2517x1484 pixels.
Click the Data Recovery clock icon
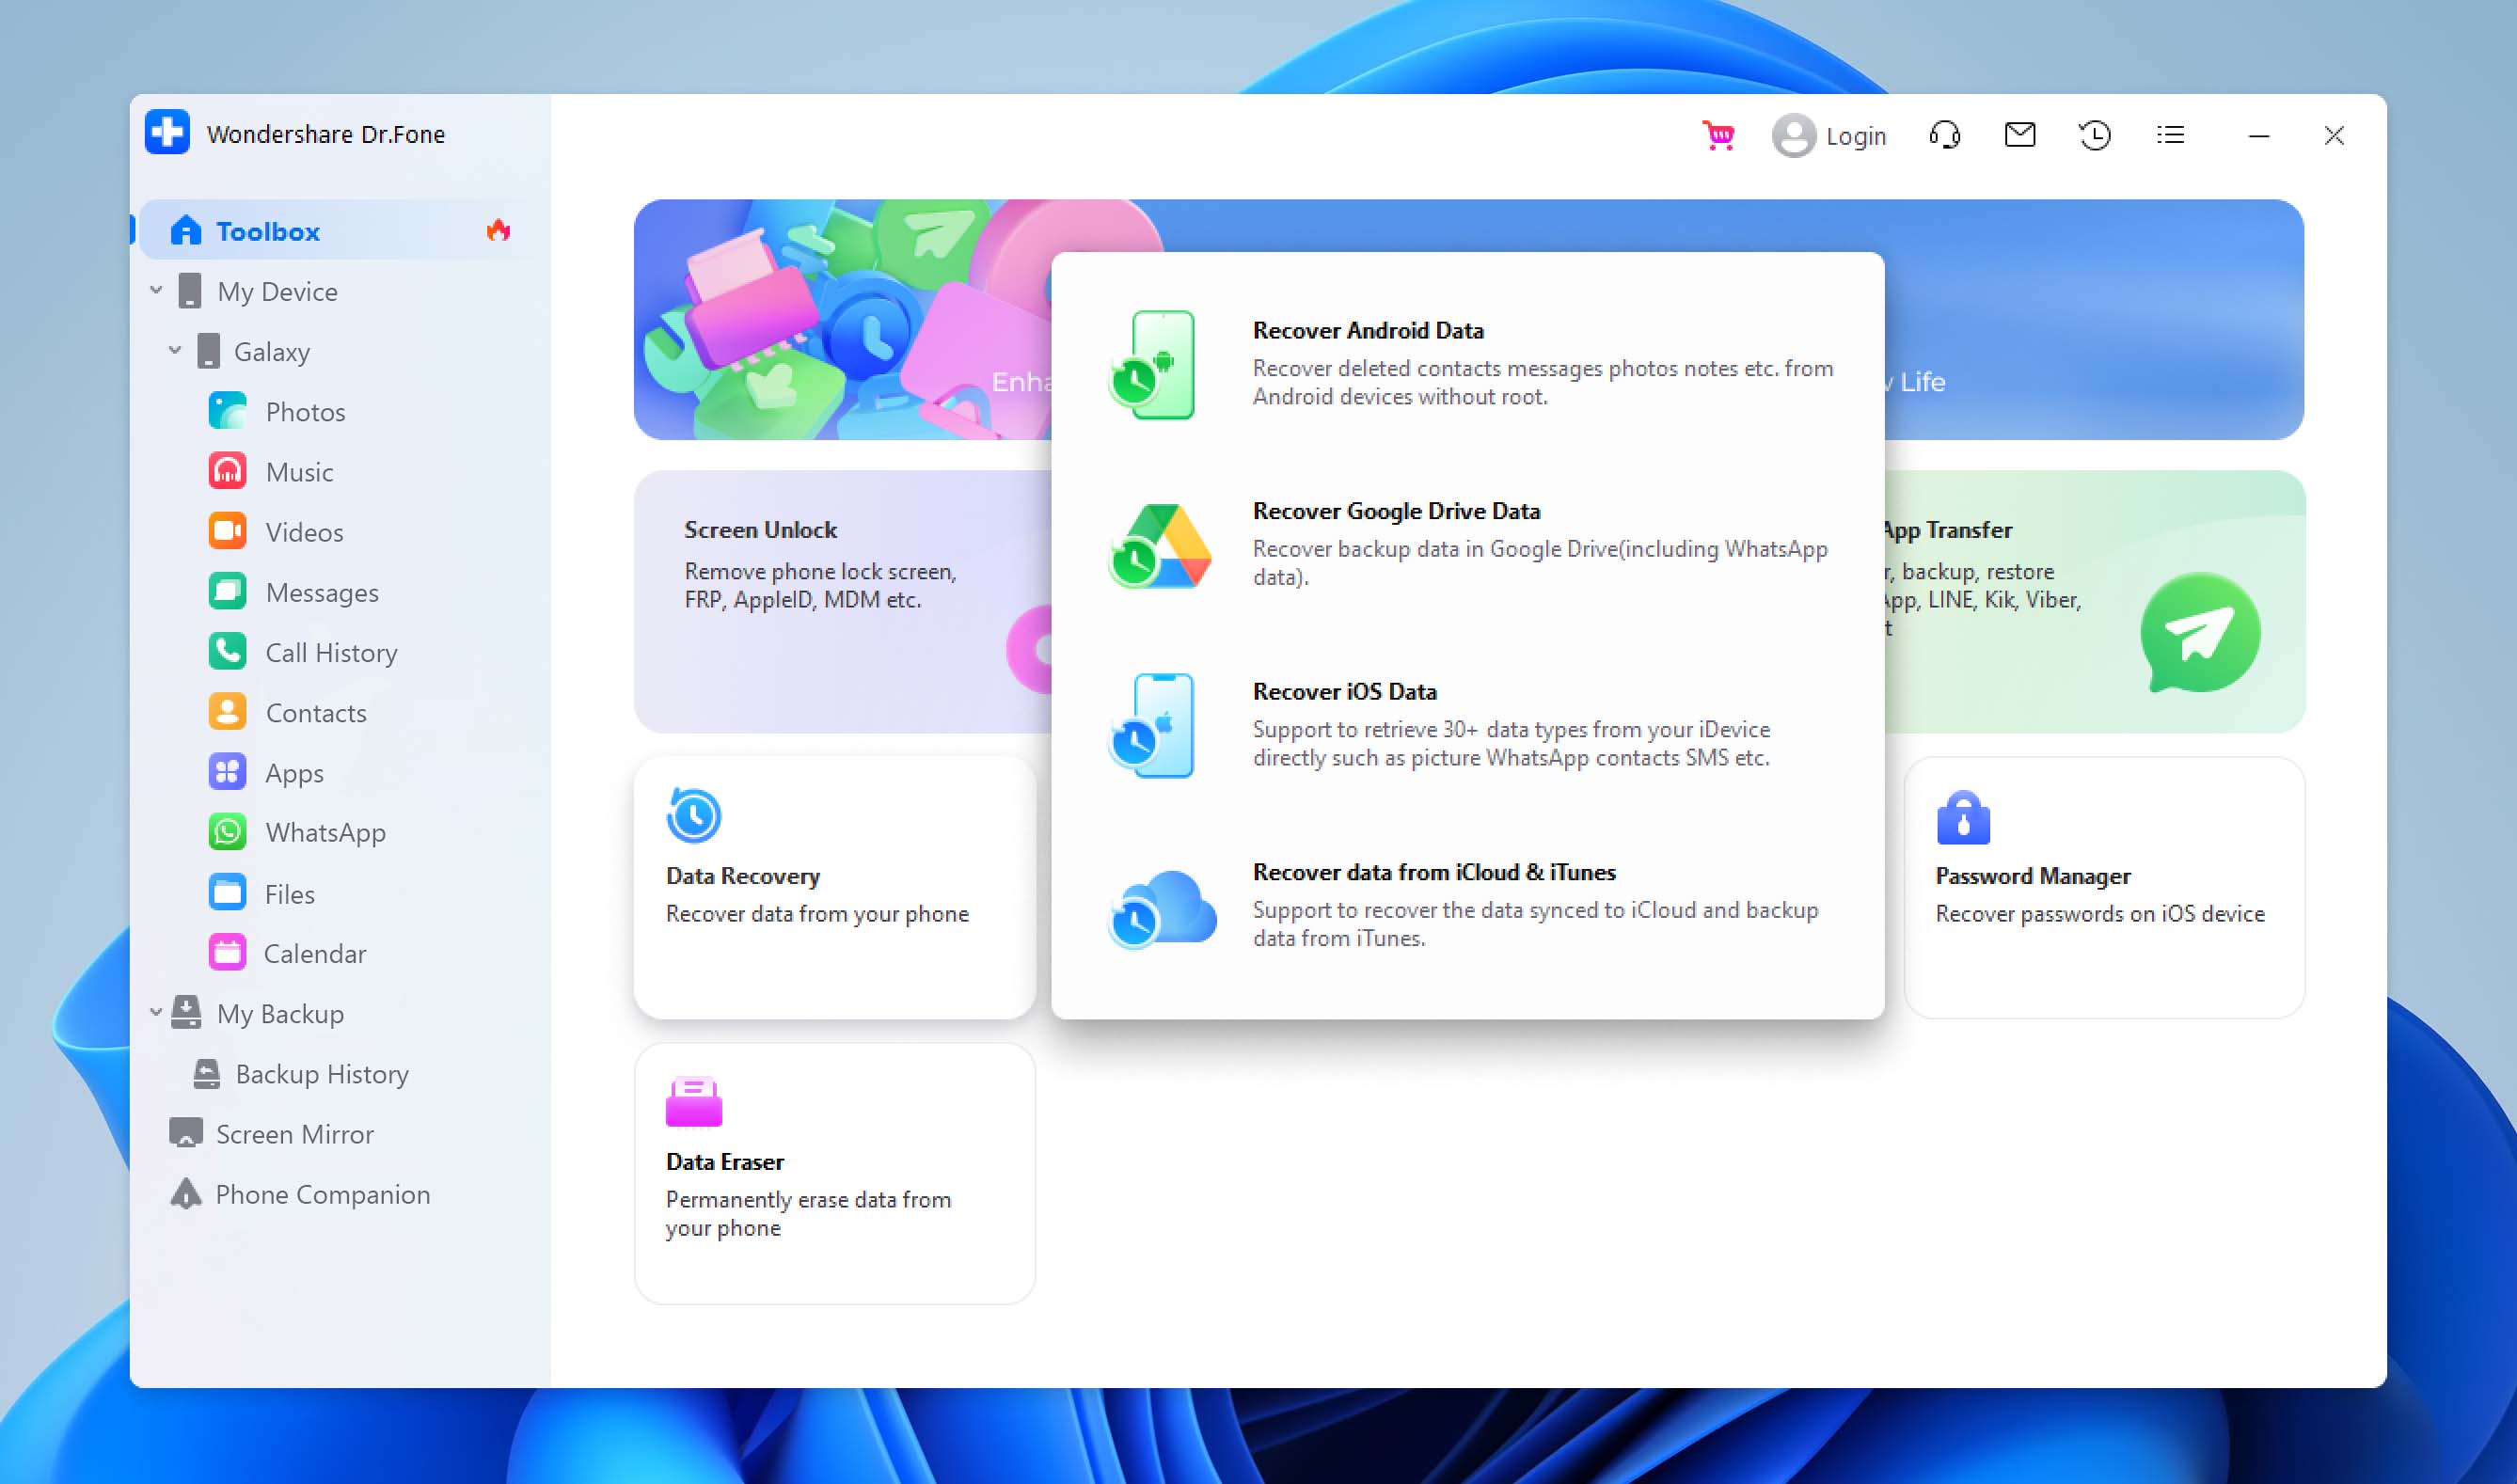(x=693, y=816)
